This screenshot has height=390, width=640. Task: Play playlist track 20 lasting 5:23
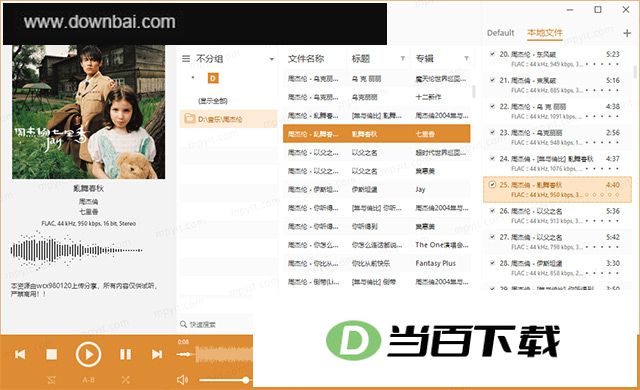pos(557,59)
